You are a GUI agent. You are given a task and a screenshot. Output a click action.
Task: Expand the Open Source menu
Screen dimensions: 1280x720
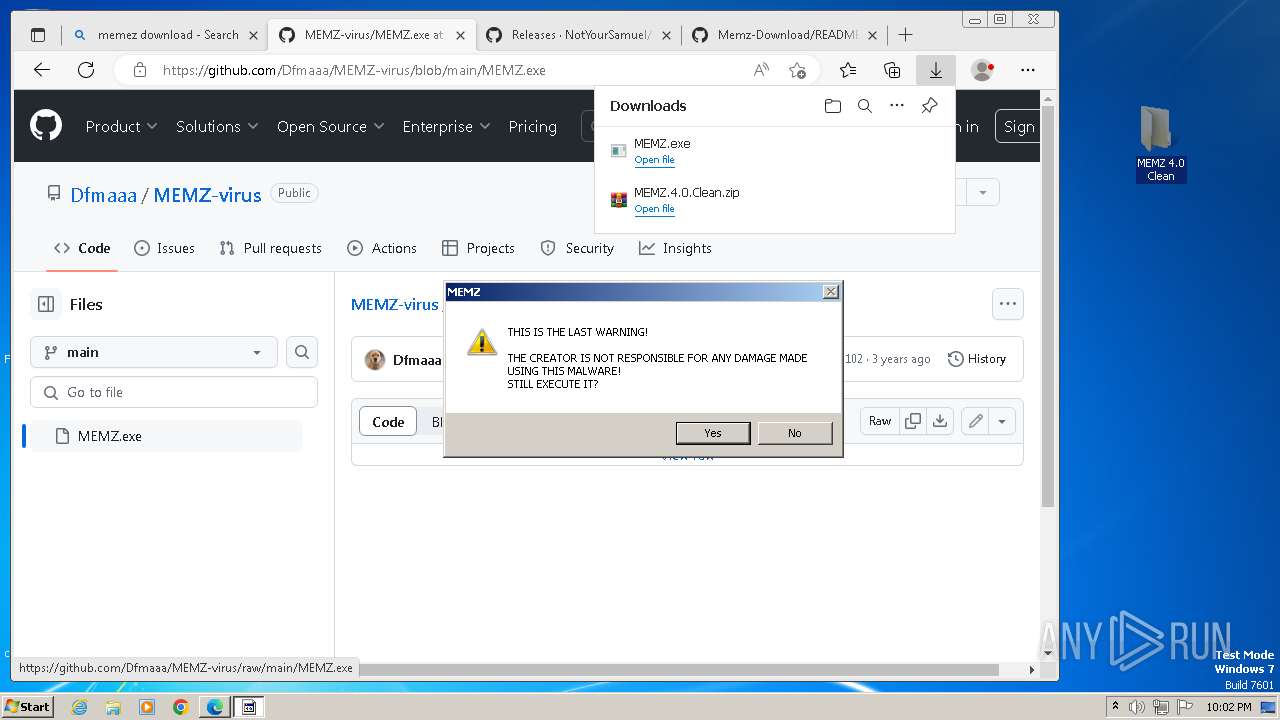click(x=330, y=126)
